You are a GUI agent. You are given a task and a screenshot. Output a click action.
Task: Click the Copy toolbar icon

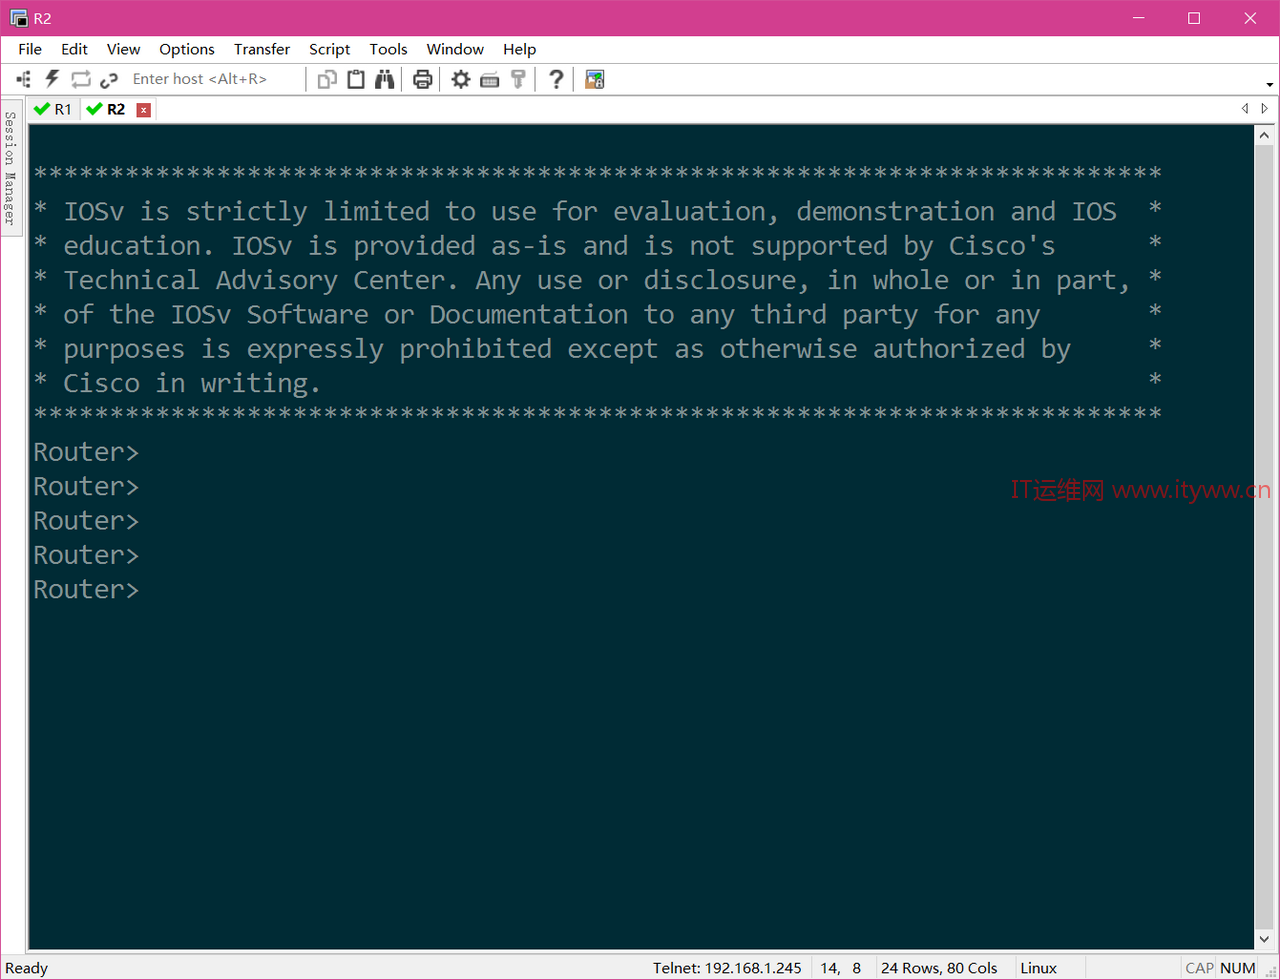click(x=327, y=79)
